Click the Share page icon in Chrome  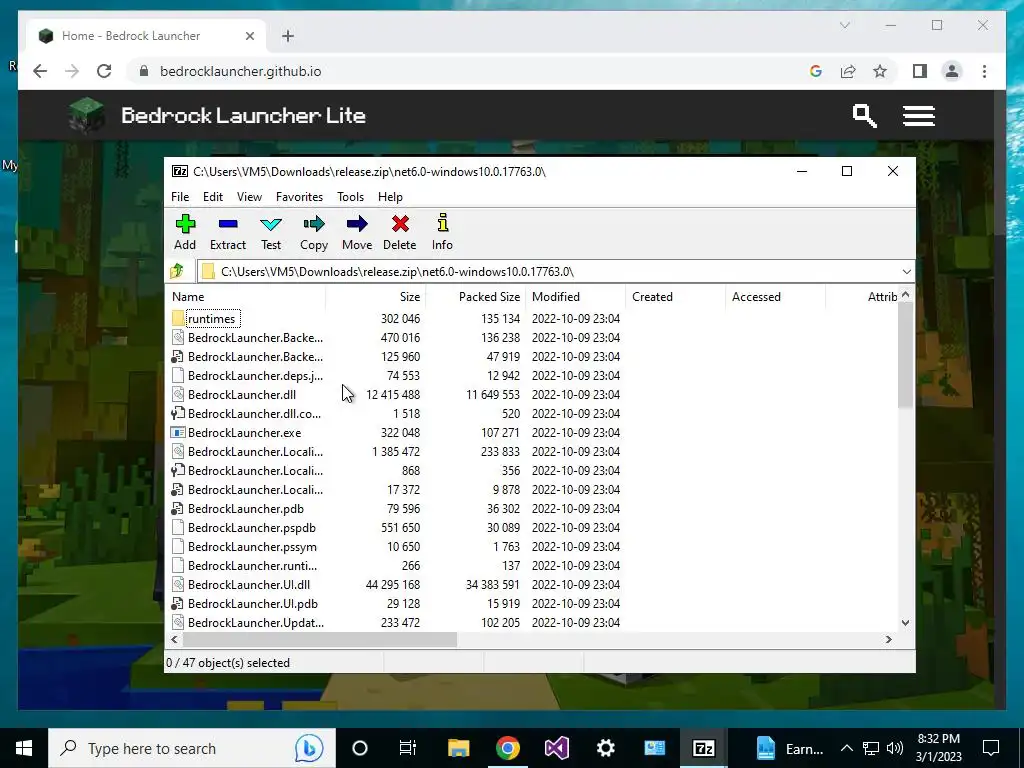coord(848,71)
